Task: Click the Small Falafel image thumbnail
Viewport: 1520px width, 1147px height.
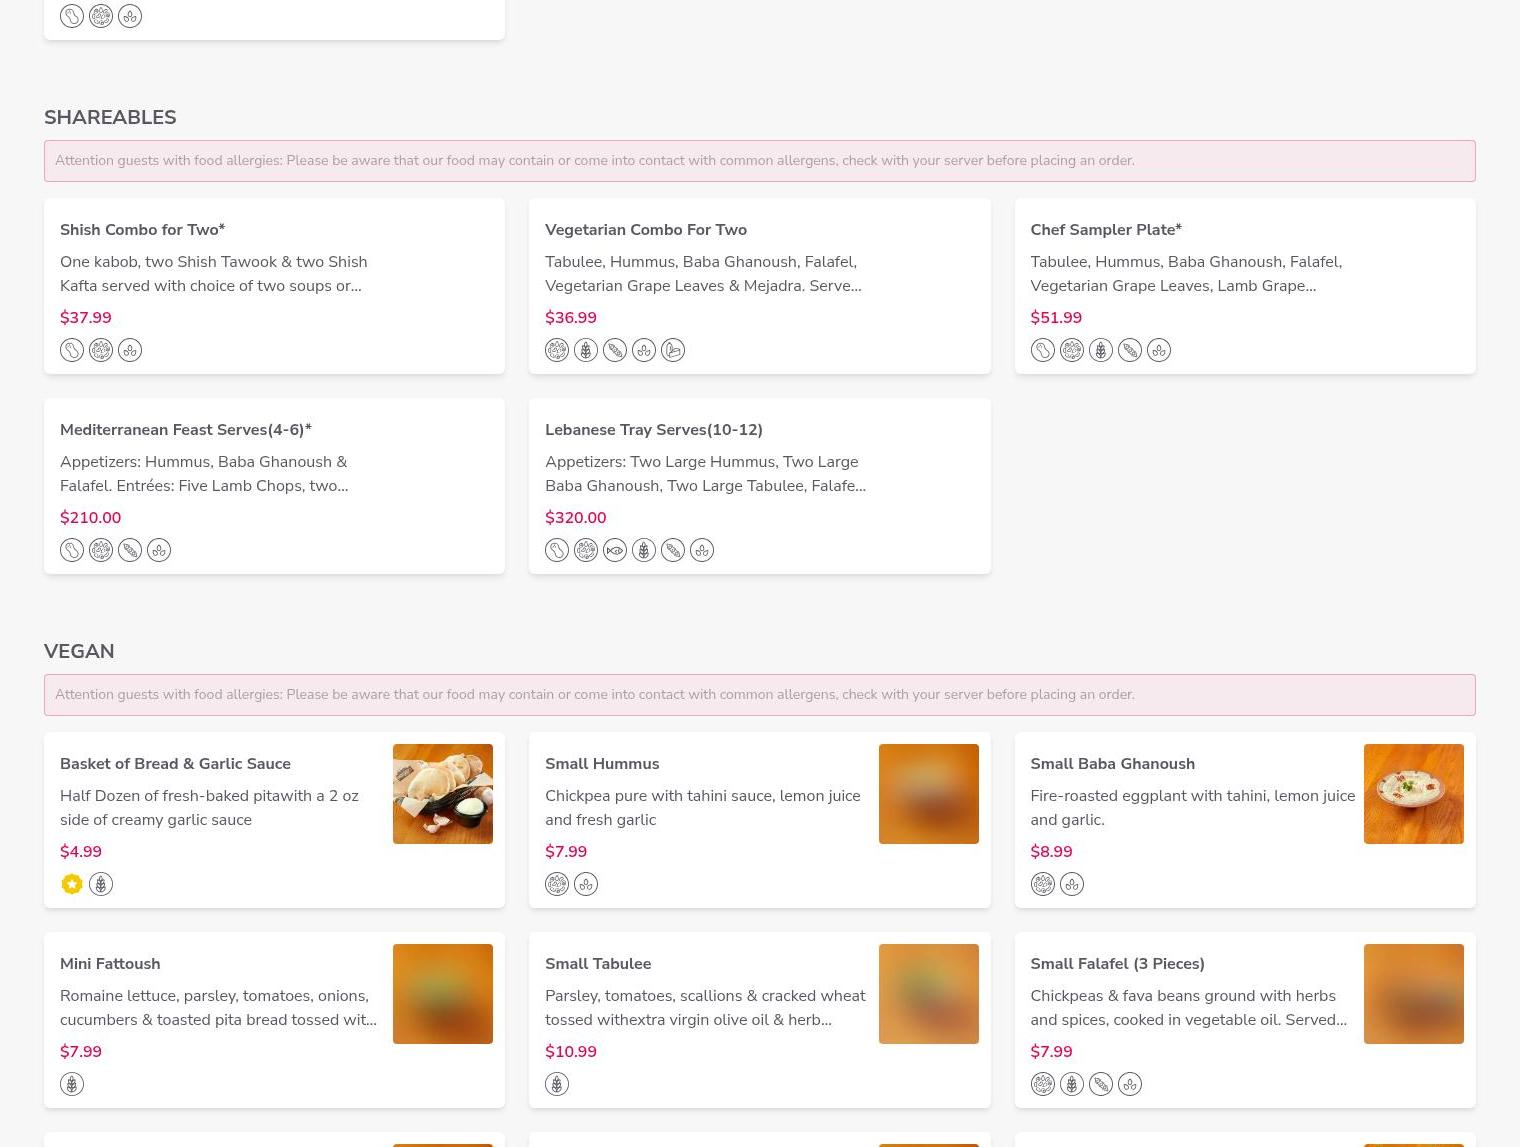Action: point(1413,994)
